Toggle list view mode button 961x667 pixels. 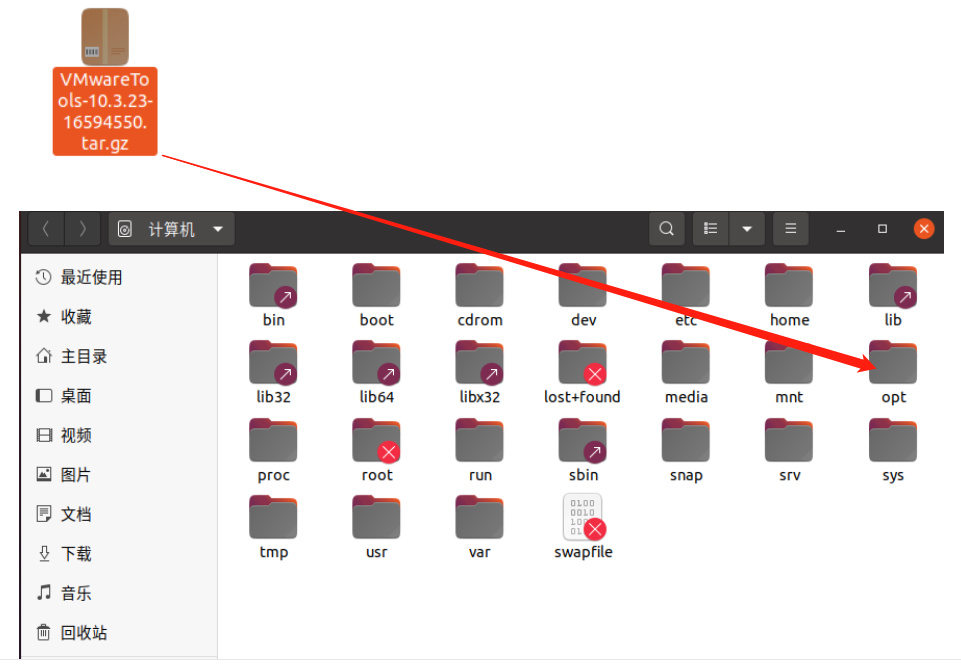[710, 229]
